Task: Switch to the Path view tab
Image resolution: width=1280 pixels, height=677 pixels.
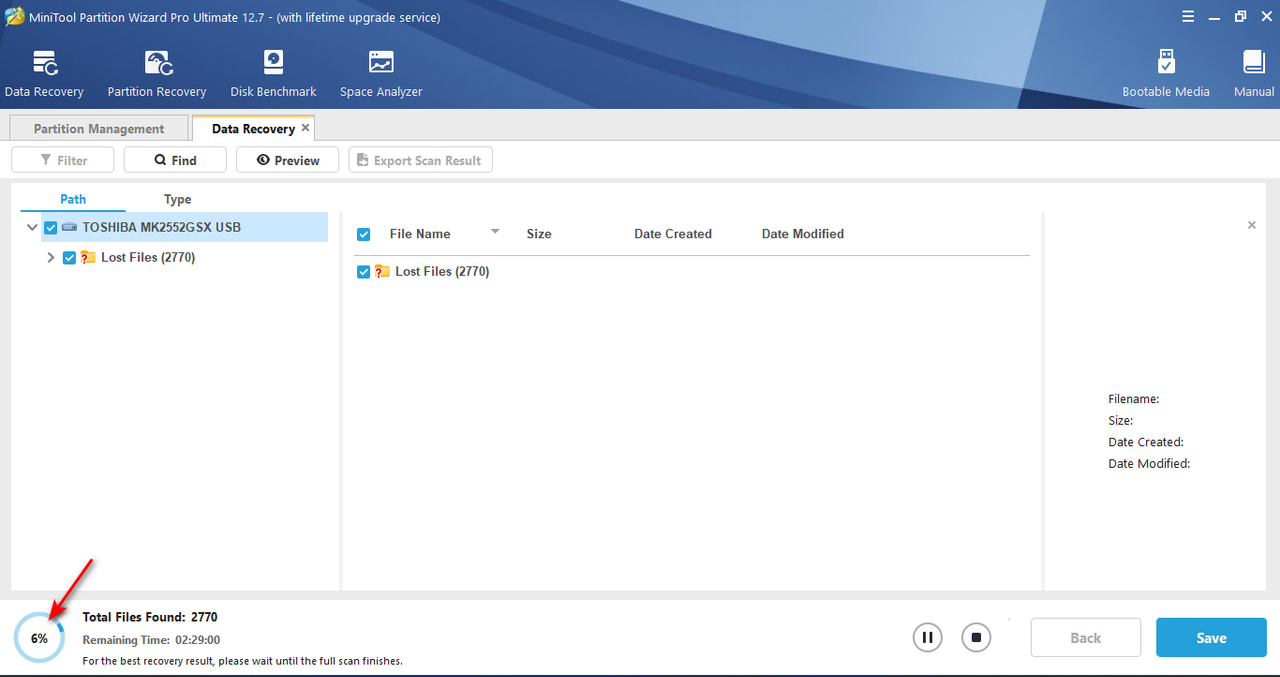Action: pyautogui.click(x=73, y=199)
